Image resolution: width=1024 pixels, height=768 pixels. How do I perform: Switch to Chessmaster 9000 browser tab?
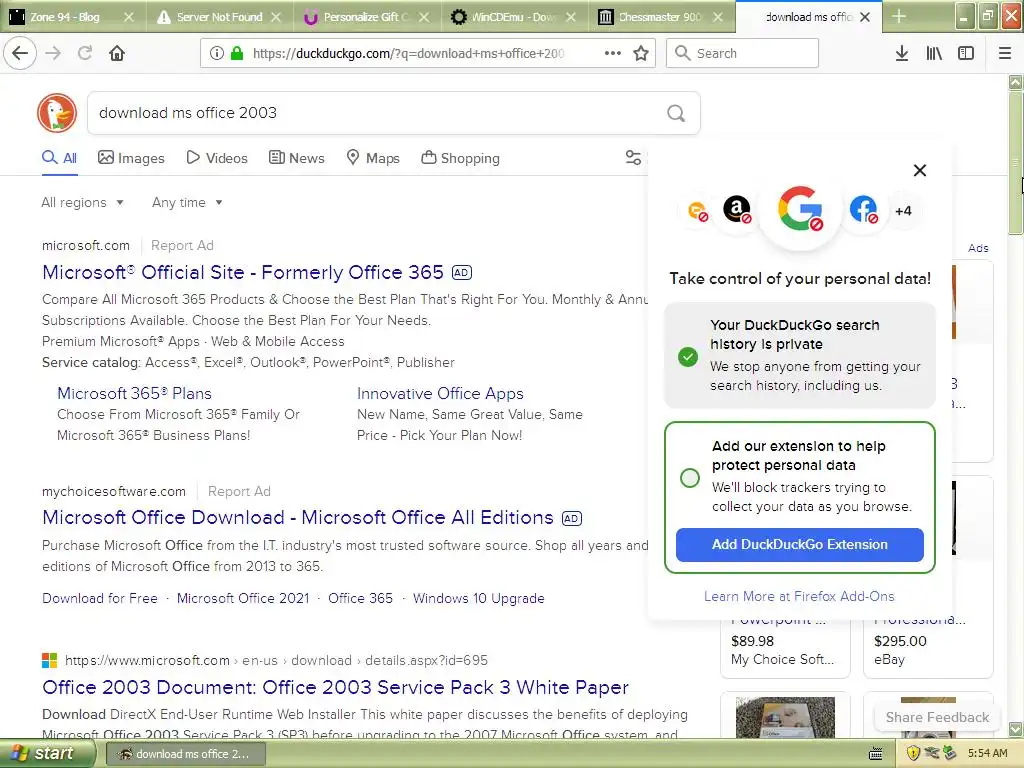pos(660,17)
